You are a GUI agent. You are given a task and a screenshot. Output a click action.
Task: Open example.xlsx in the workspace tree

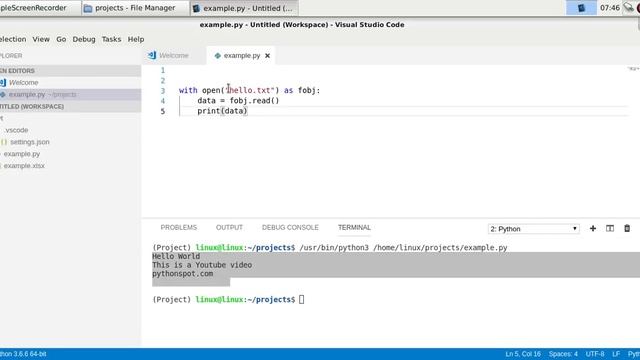pos(24,166)
